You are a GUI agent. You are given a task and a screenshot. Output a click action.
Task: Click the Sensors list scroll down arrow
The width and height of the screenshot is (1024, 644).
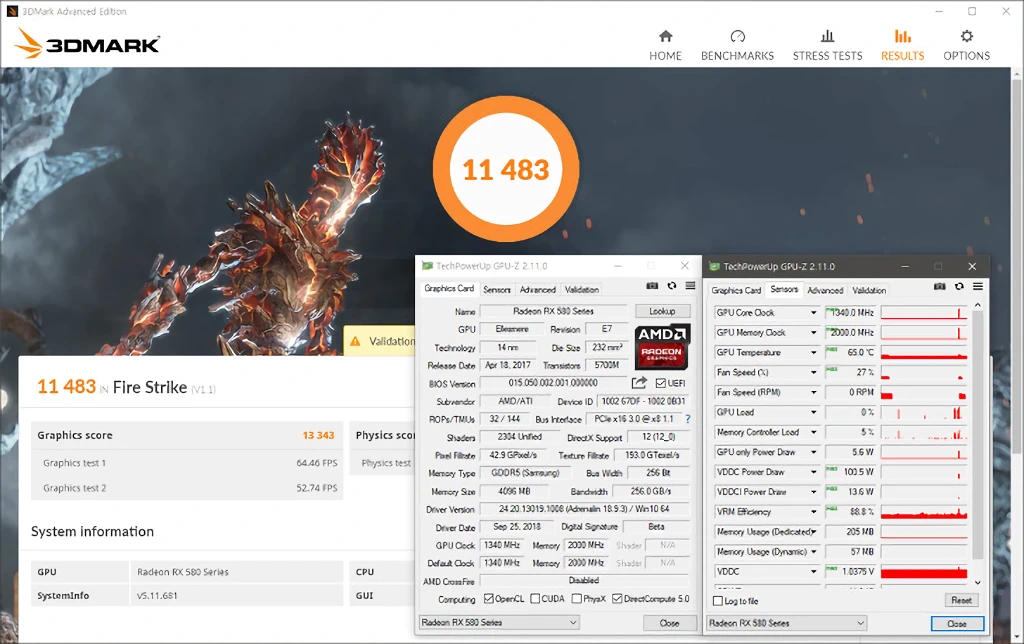pyautogui.click(x=978, y=582)
